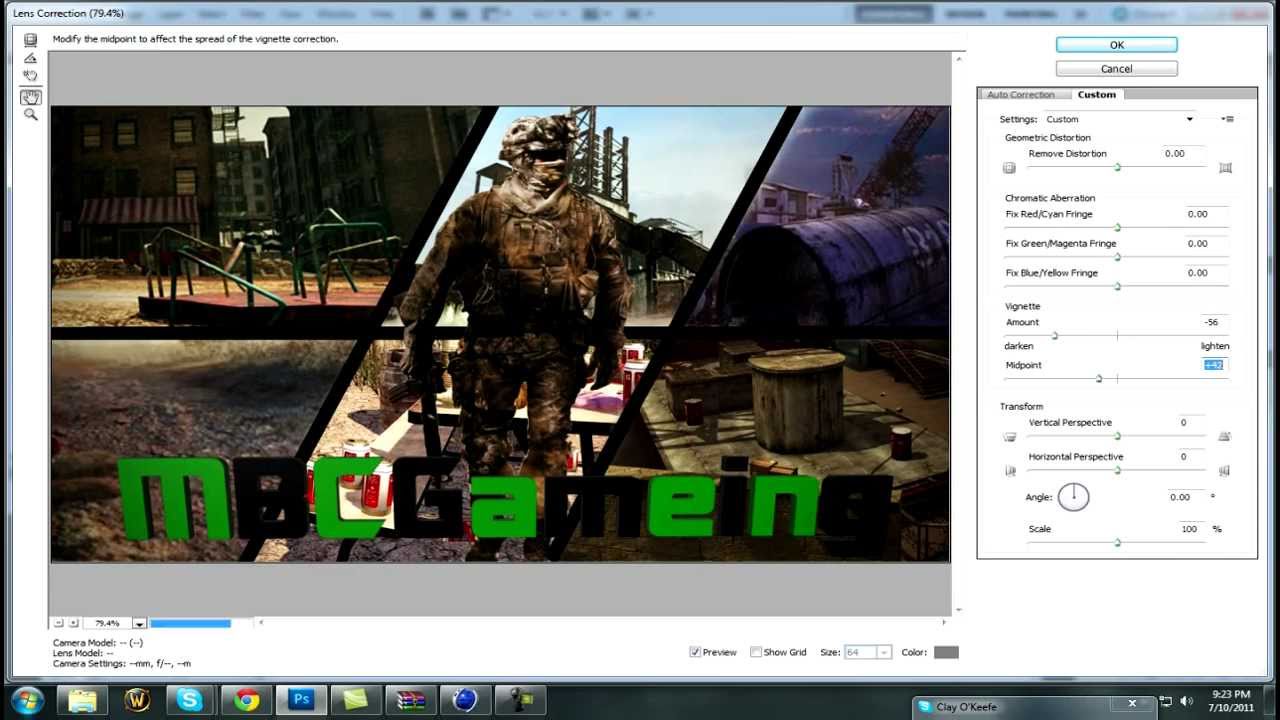Select the Straighten tool
1280x720 pixels.
pyautogui.click(x=30, y=58)
